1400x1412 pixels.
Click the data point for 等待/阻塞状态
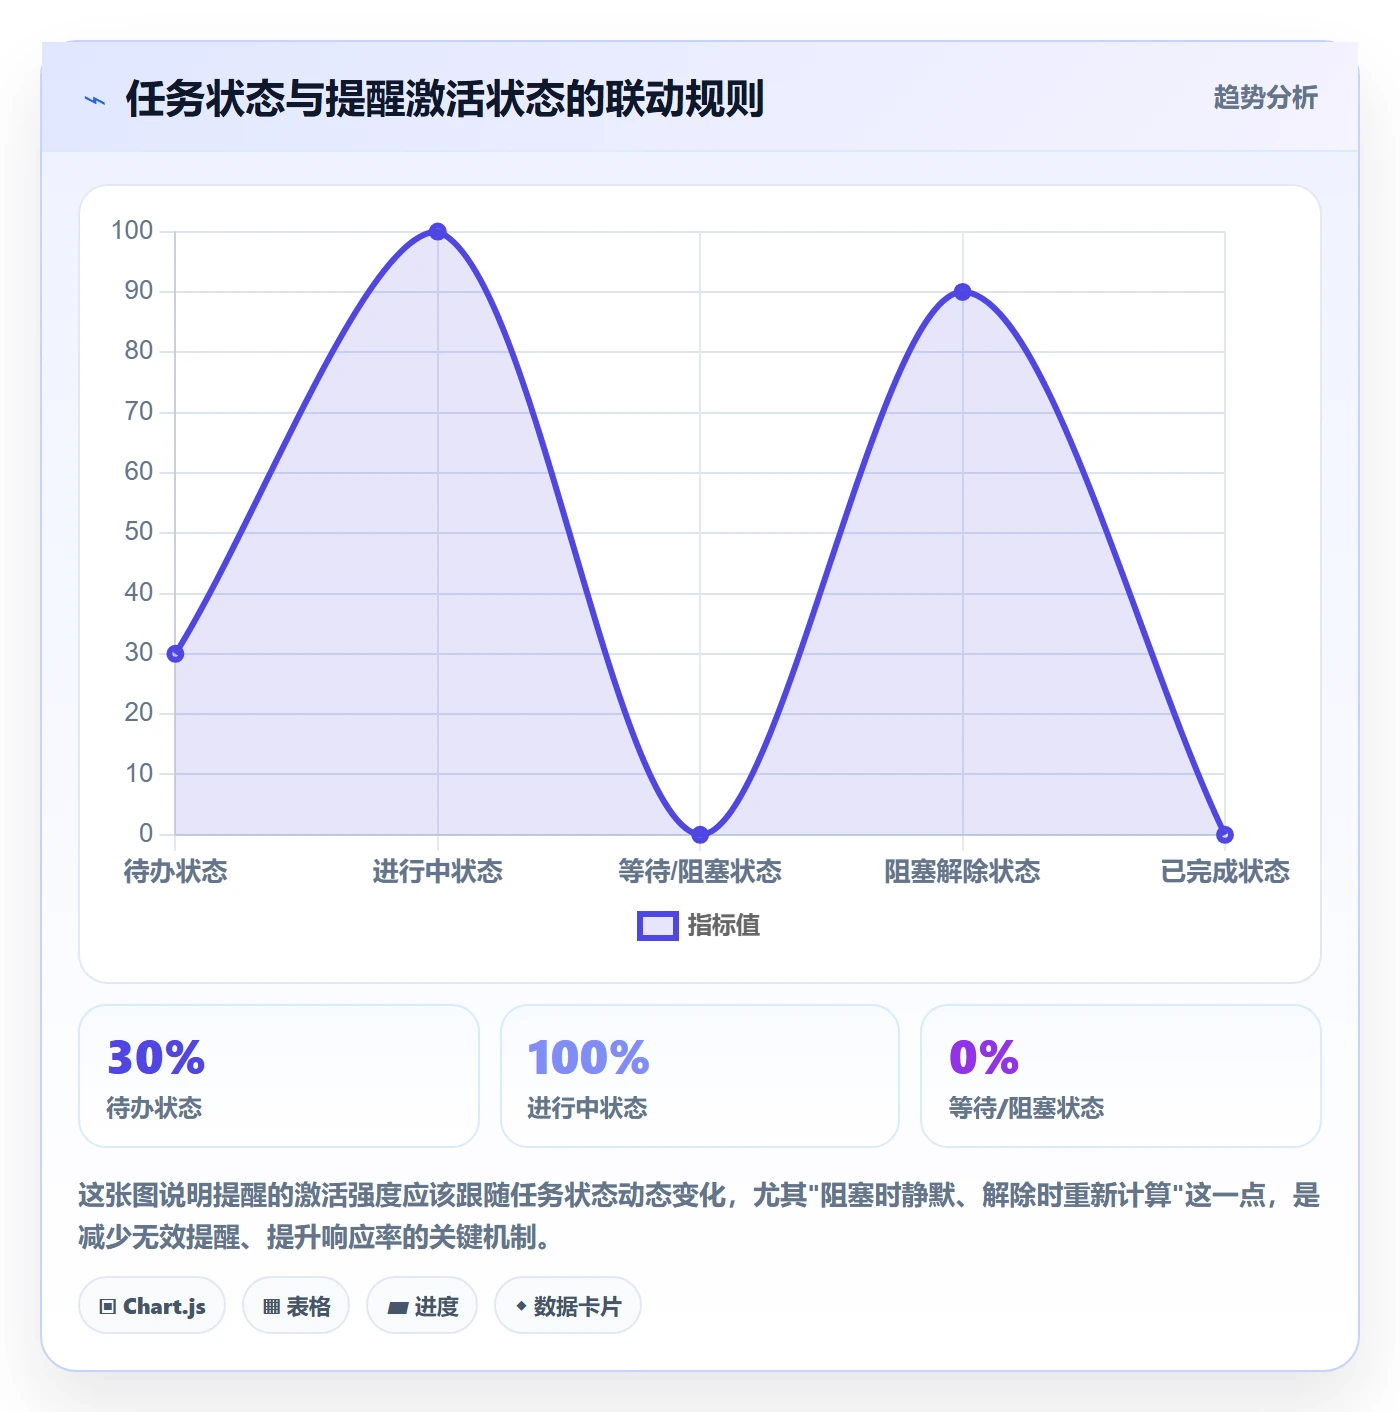[700, 834]
